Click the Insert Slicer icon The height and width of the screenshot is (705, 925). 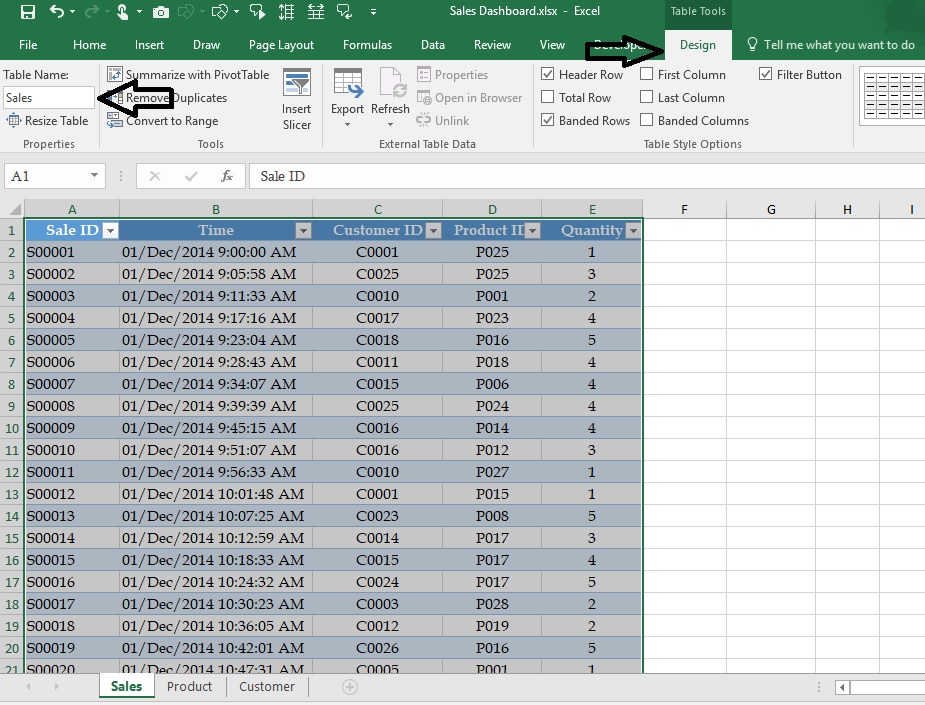click(x=297, y=83)
